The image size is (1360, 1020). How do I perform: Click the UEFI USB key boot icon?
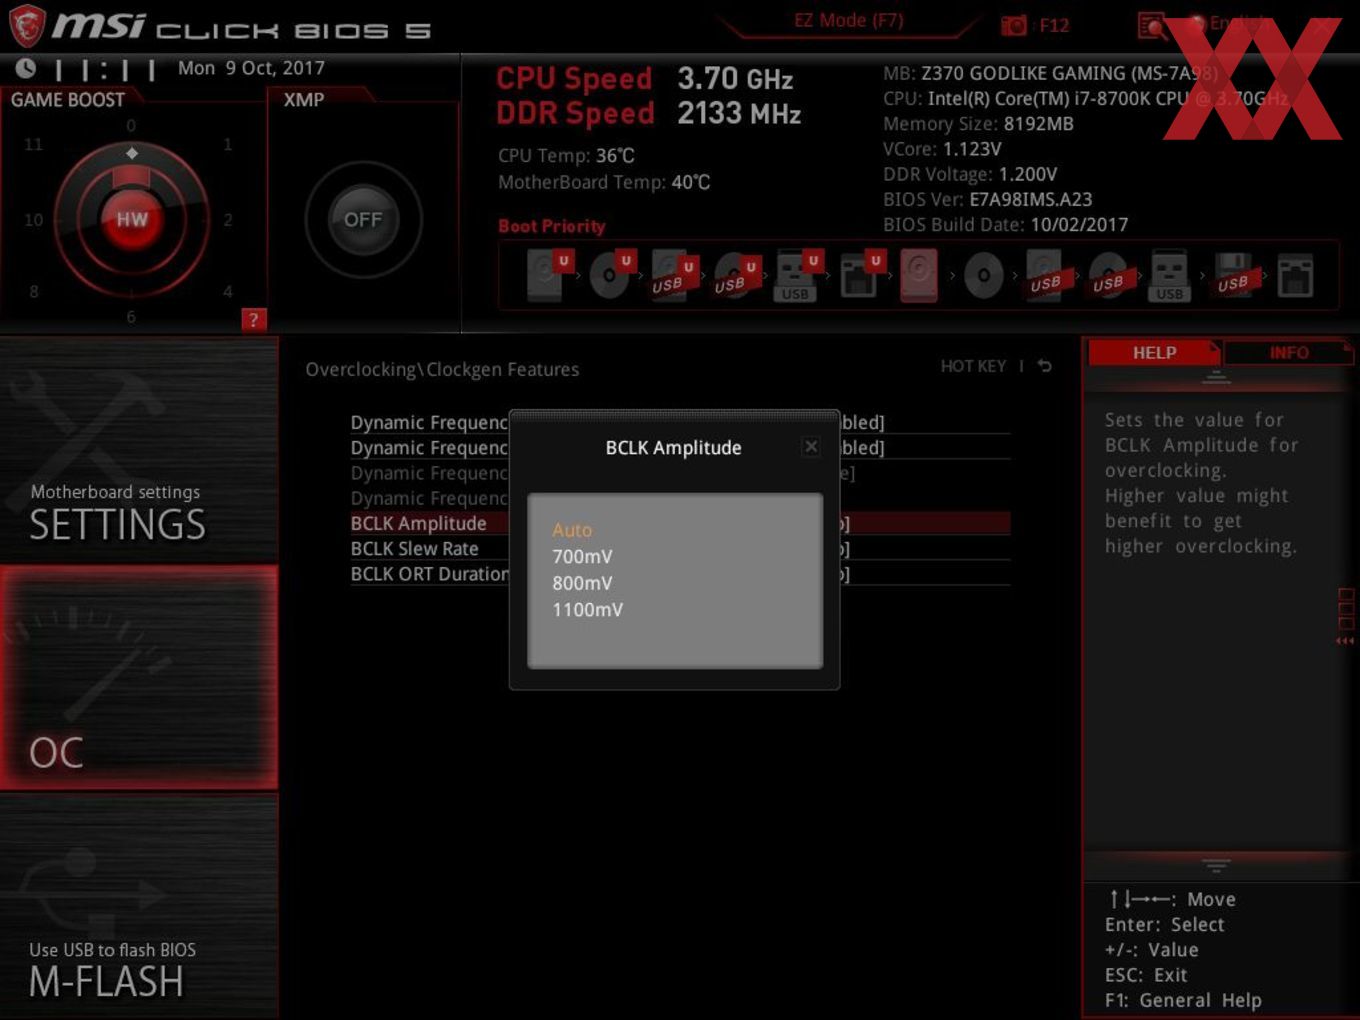(797, 274)
